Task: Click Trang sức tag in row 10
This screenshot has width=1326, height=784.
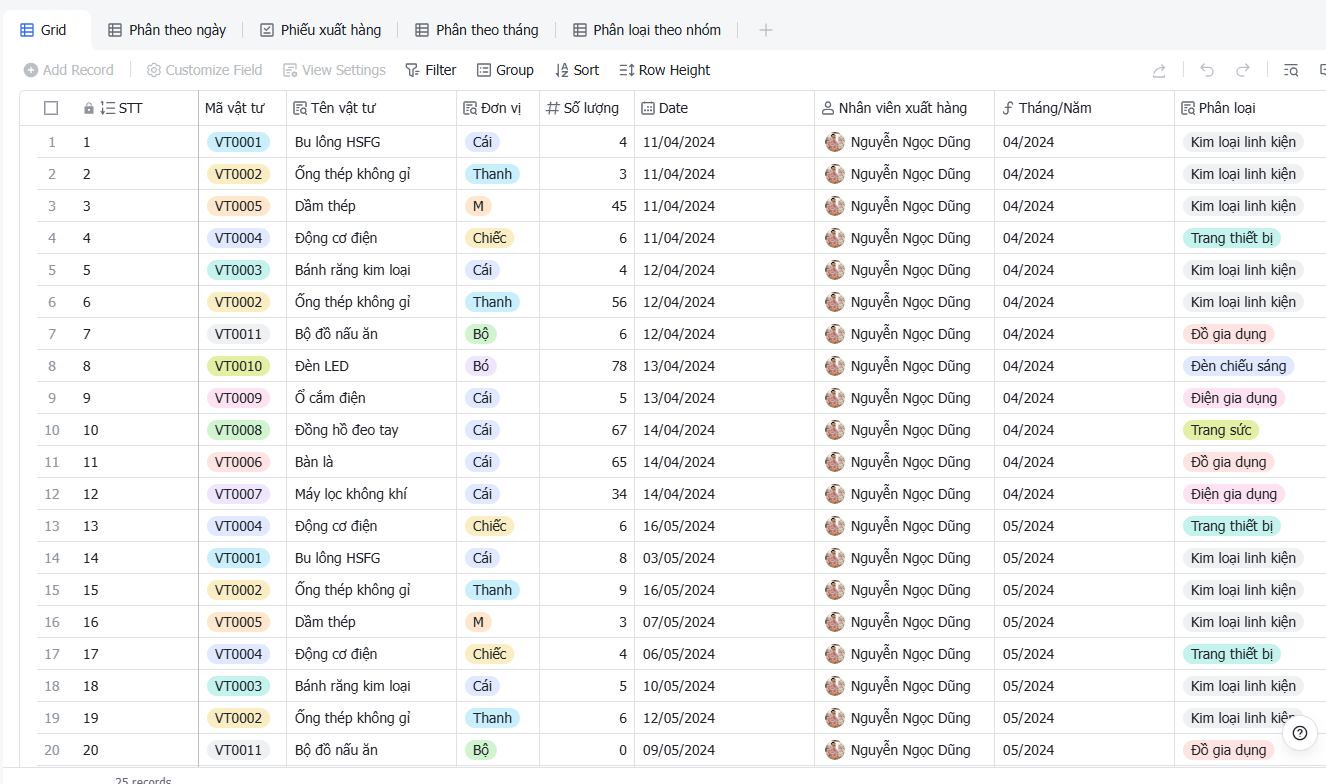Action: tap(1221, 430)
